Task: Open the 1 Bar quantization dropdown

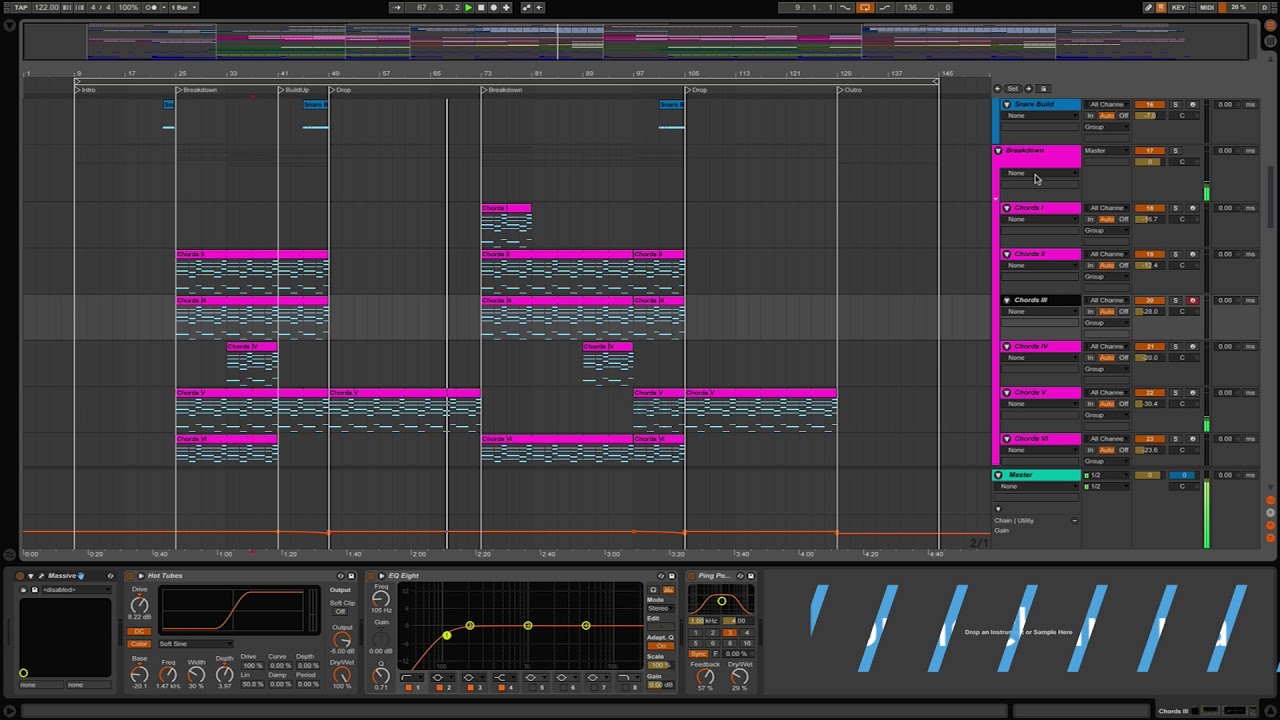Action: coord(182,7)
